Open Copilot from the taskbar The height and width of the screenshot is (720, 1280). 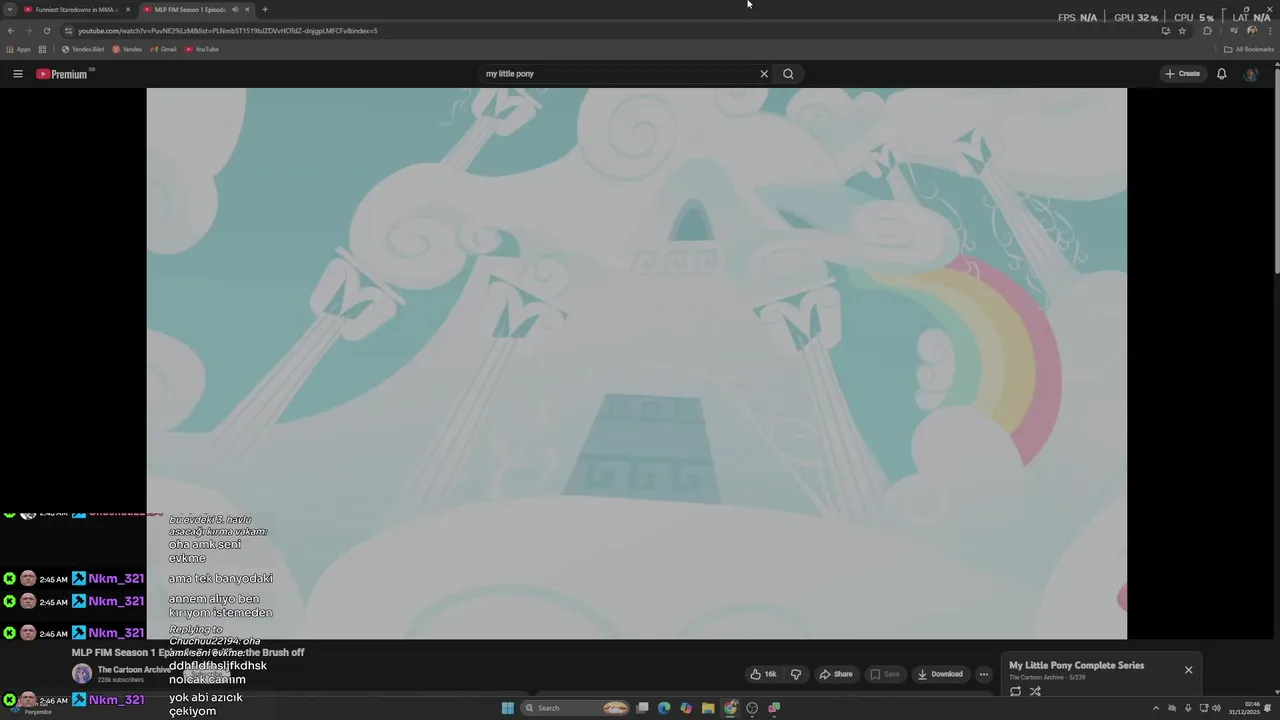[x=686, y=708]
